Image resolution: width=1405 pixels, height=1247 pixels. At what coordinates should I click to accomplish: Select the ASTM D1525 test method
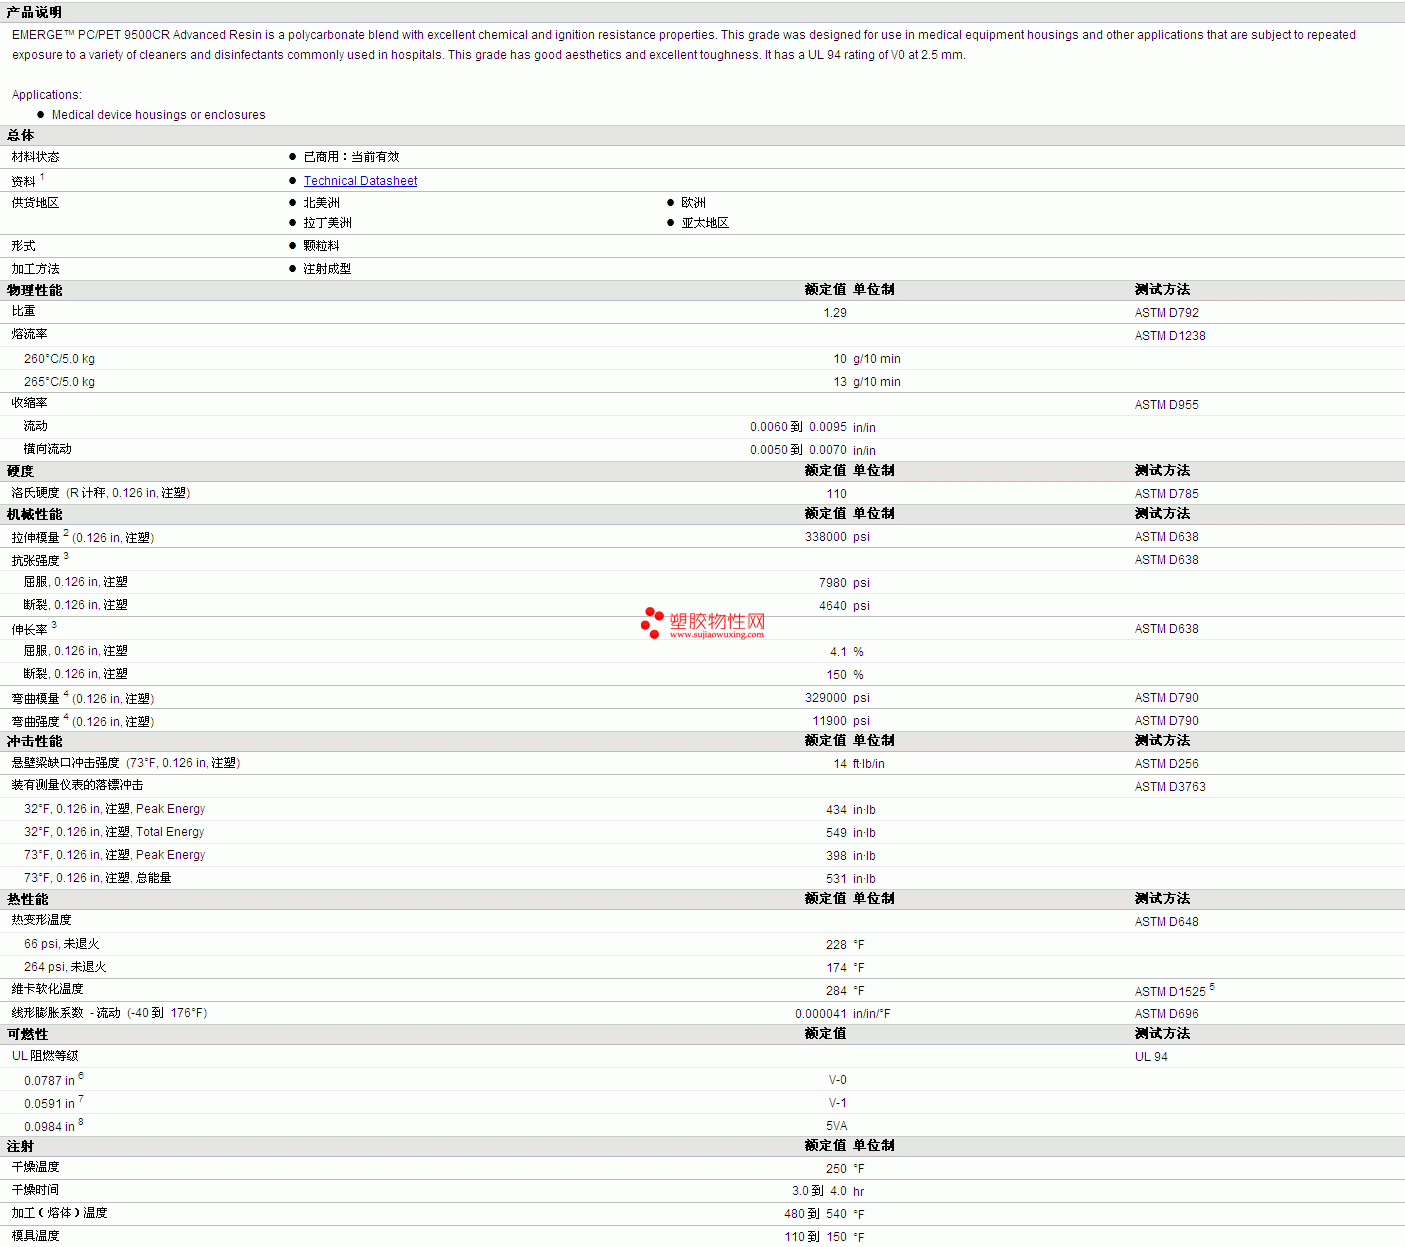[1170, 992]
